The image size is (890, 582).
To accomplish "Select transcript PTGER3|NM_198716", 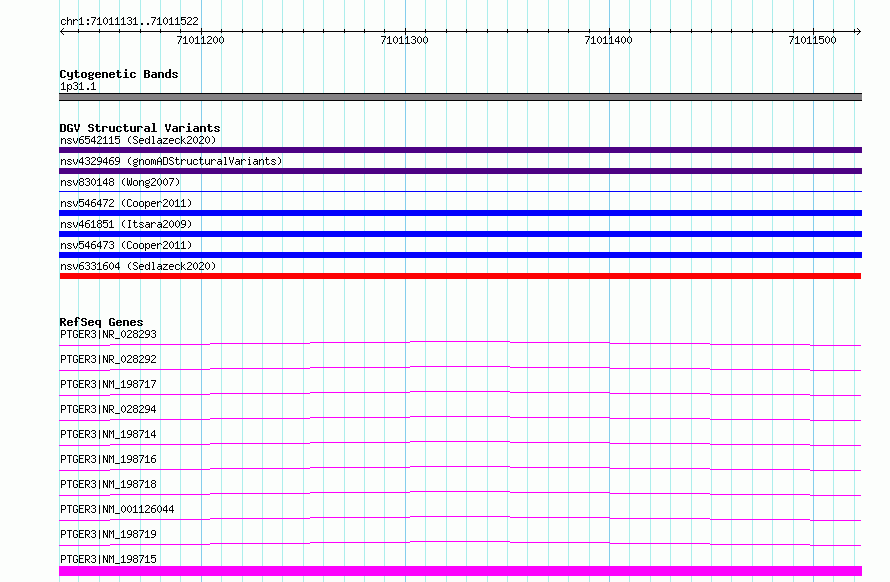I will tap(108, 459).
